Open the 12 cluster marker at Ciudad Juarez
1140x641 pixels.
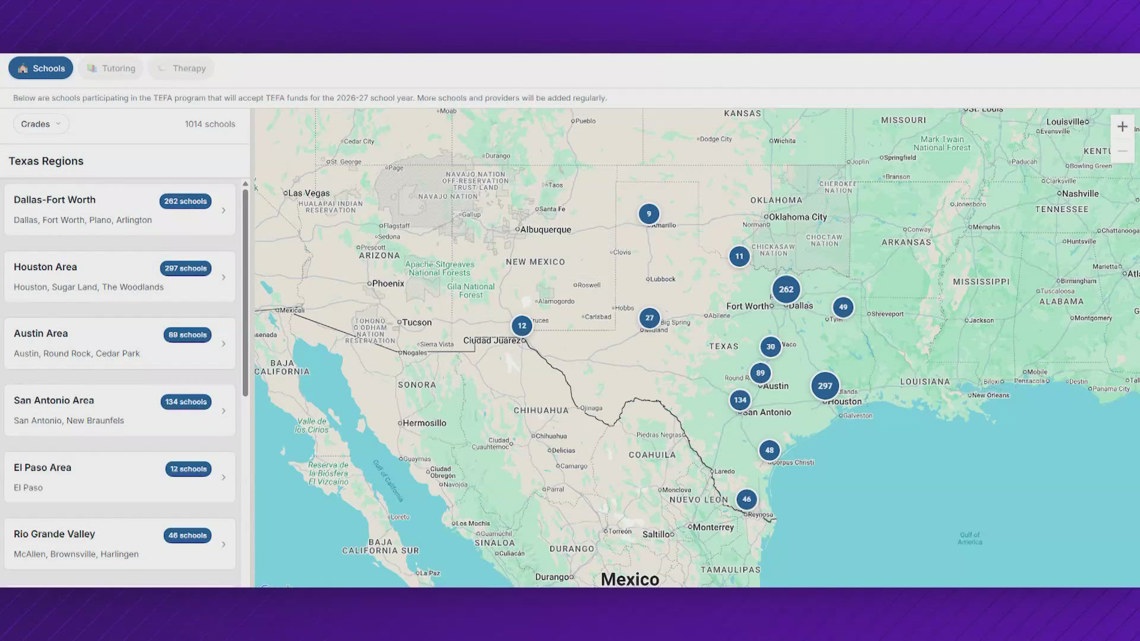[522, 326]
